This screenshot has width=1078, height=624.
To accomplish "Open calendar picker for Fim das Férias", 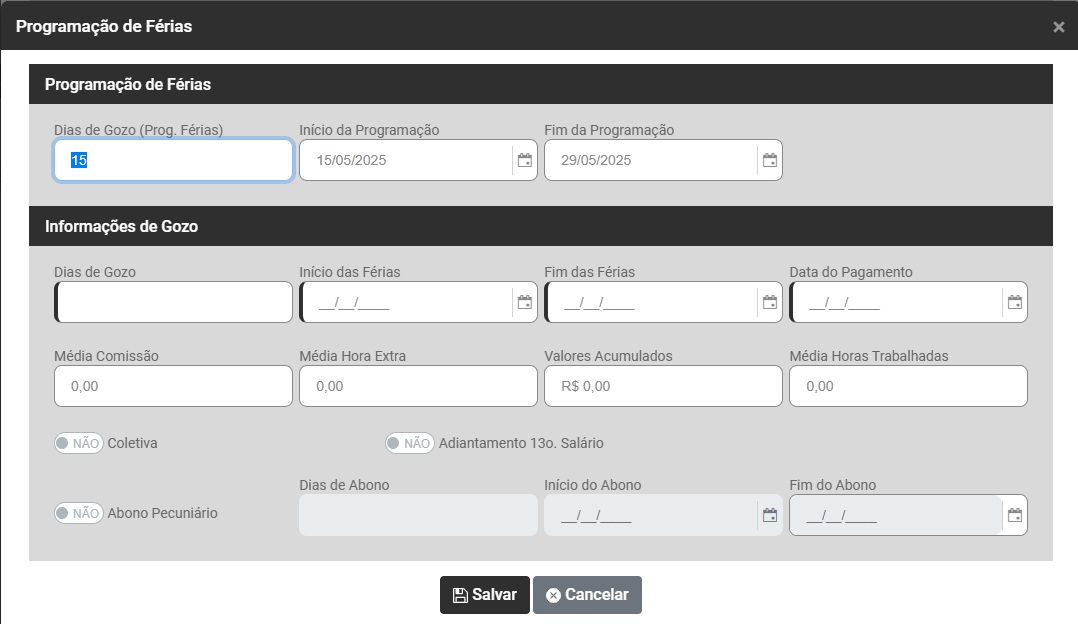I will (x=769, y=302).
